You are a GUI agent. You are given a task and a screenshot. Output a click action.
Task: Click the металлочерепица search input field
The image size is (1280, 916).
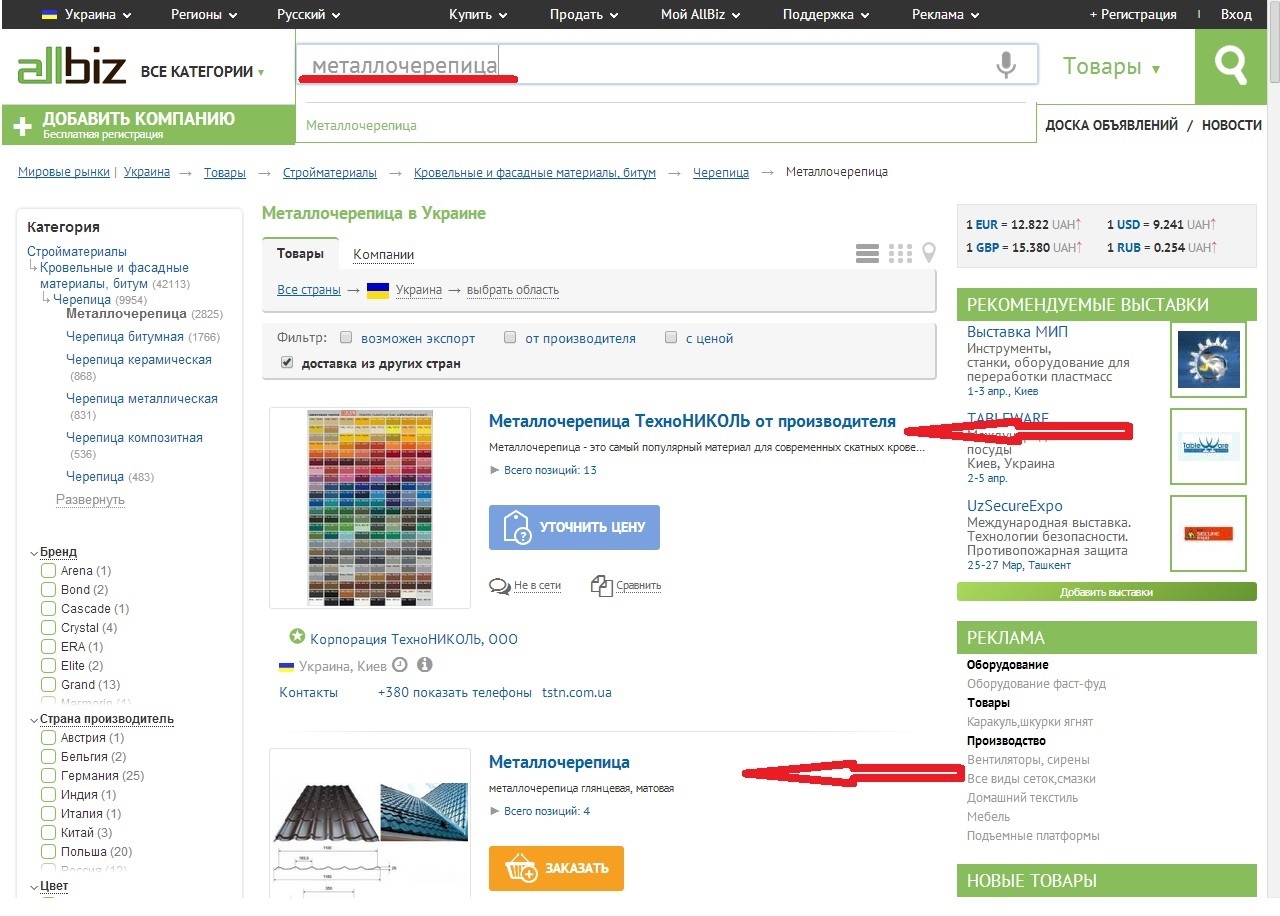667,67
